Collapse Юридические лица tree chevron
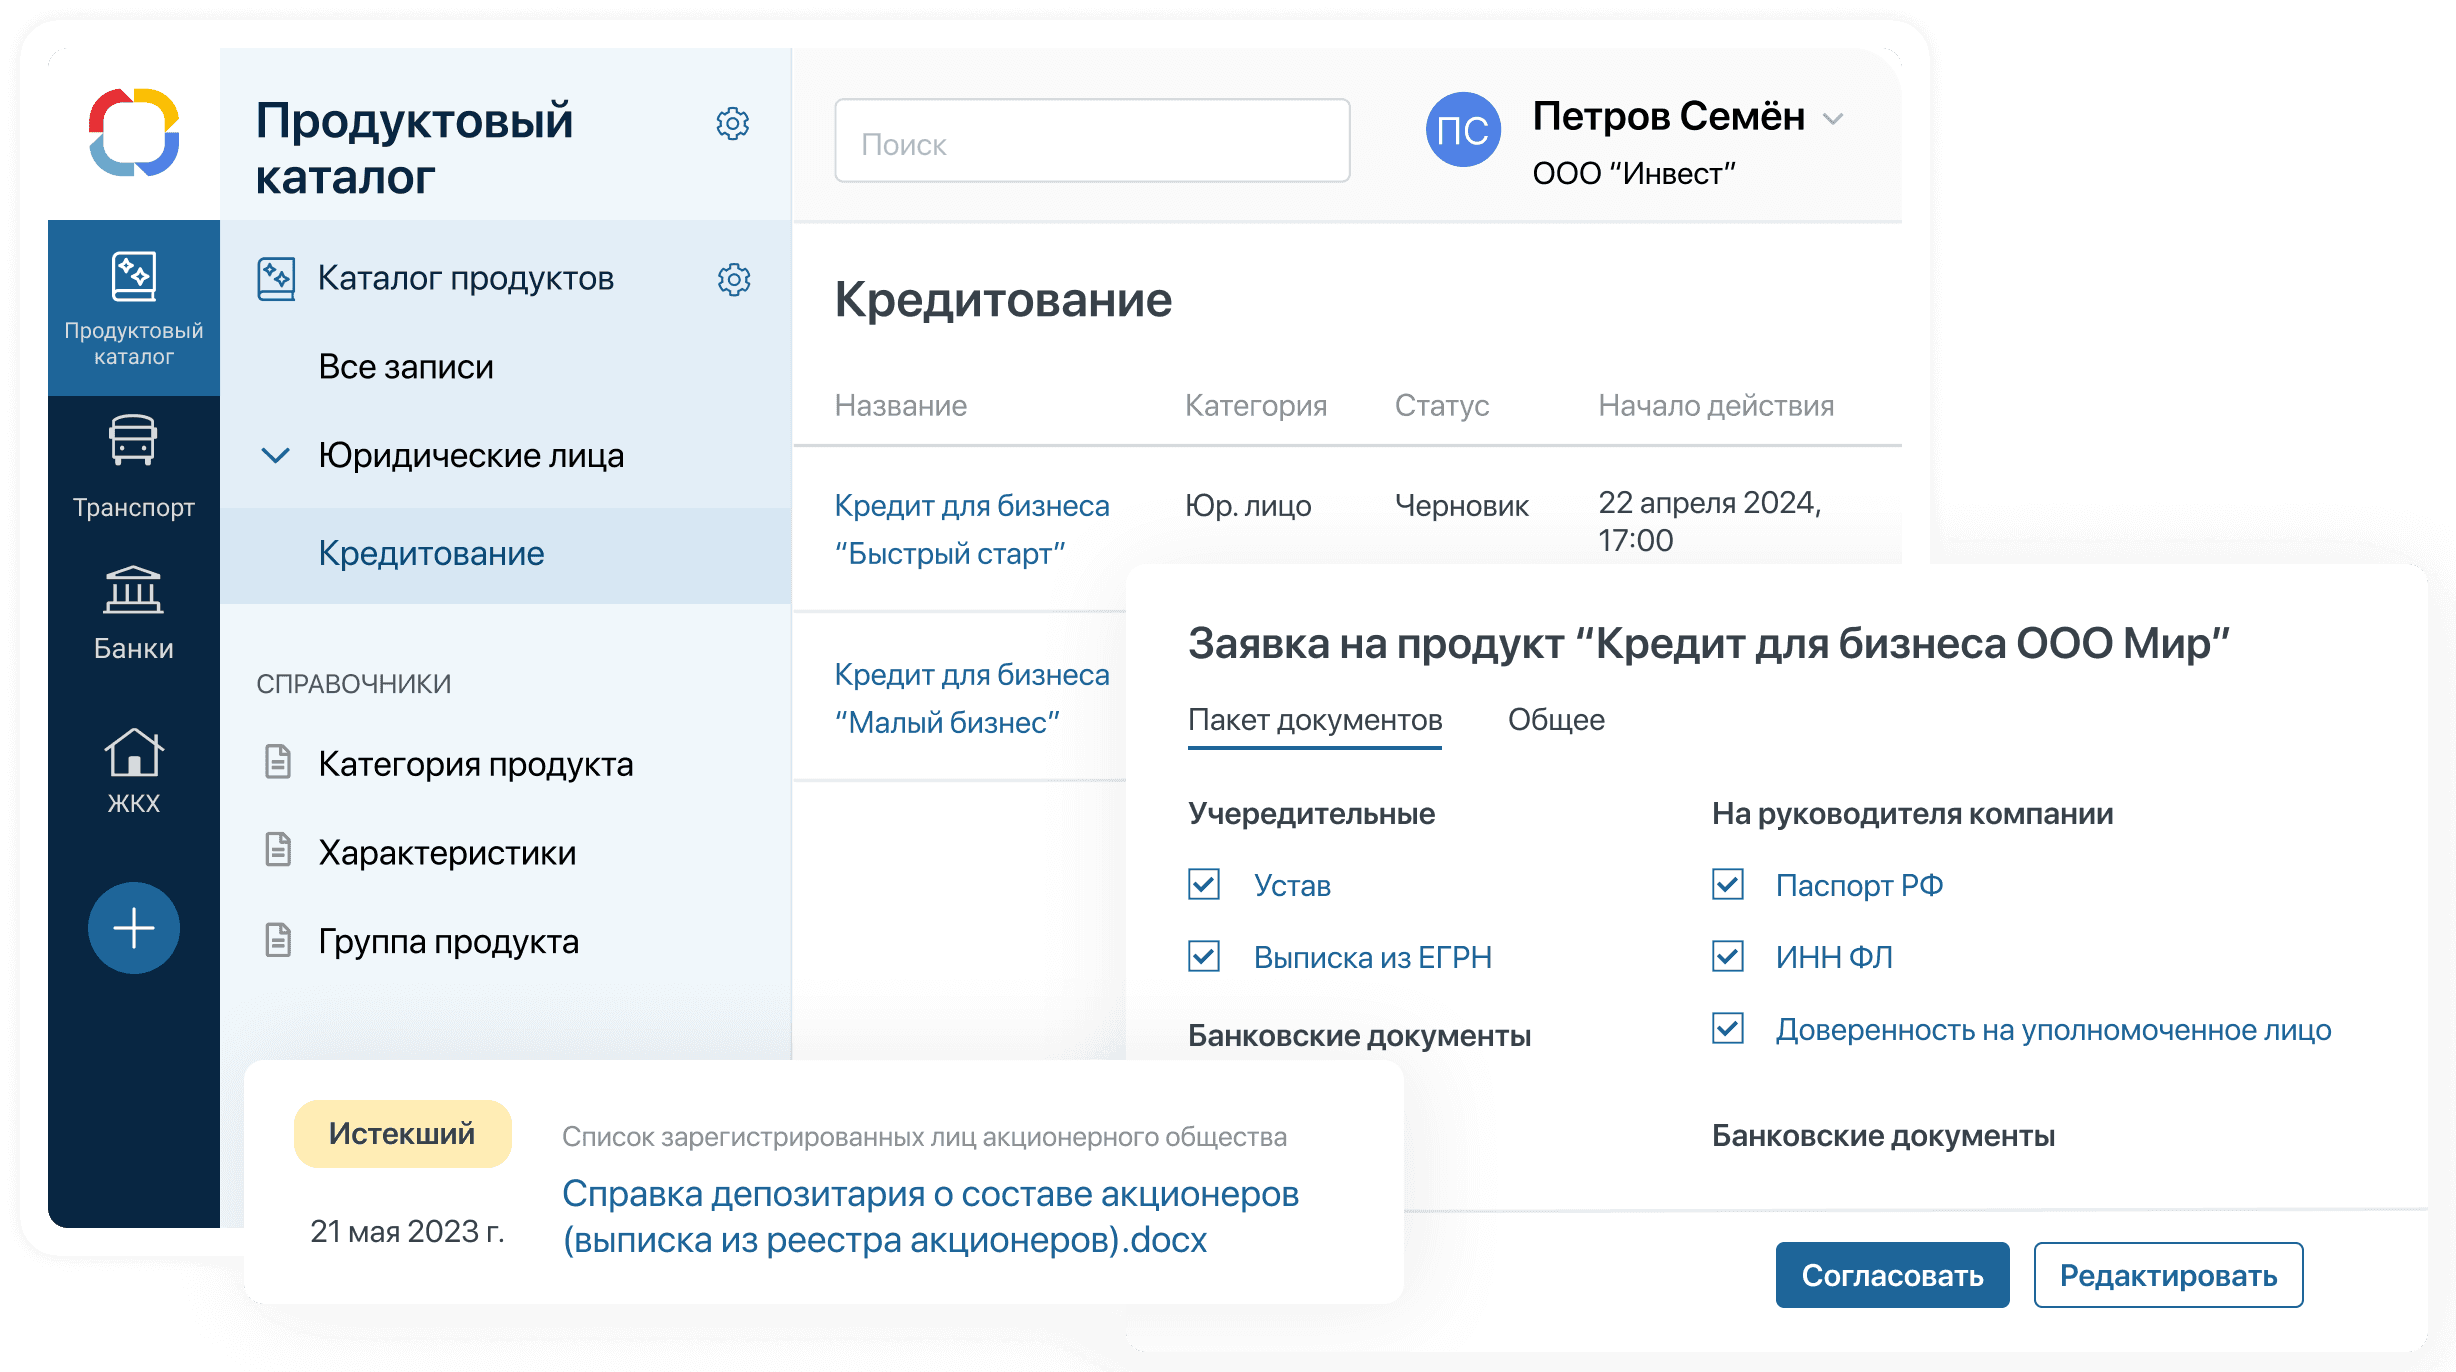Image resolution: width=2456 pixels, height=1372 pixels. click(275, 456)
